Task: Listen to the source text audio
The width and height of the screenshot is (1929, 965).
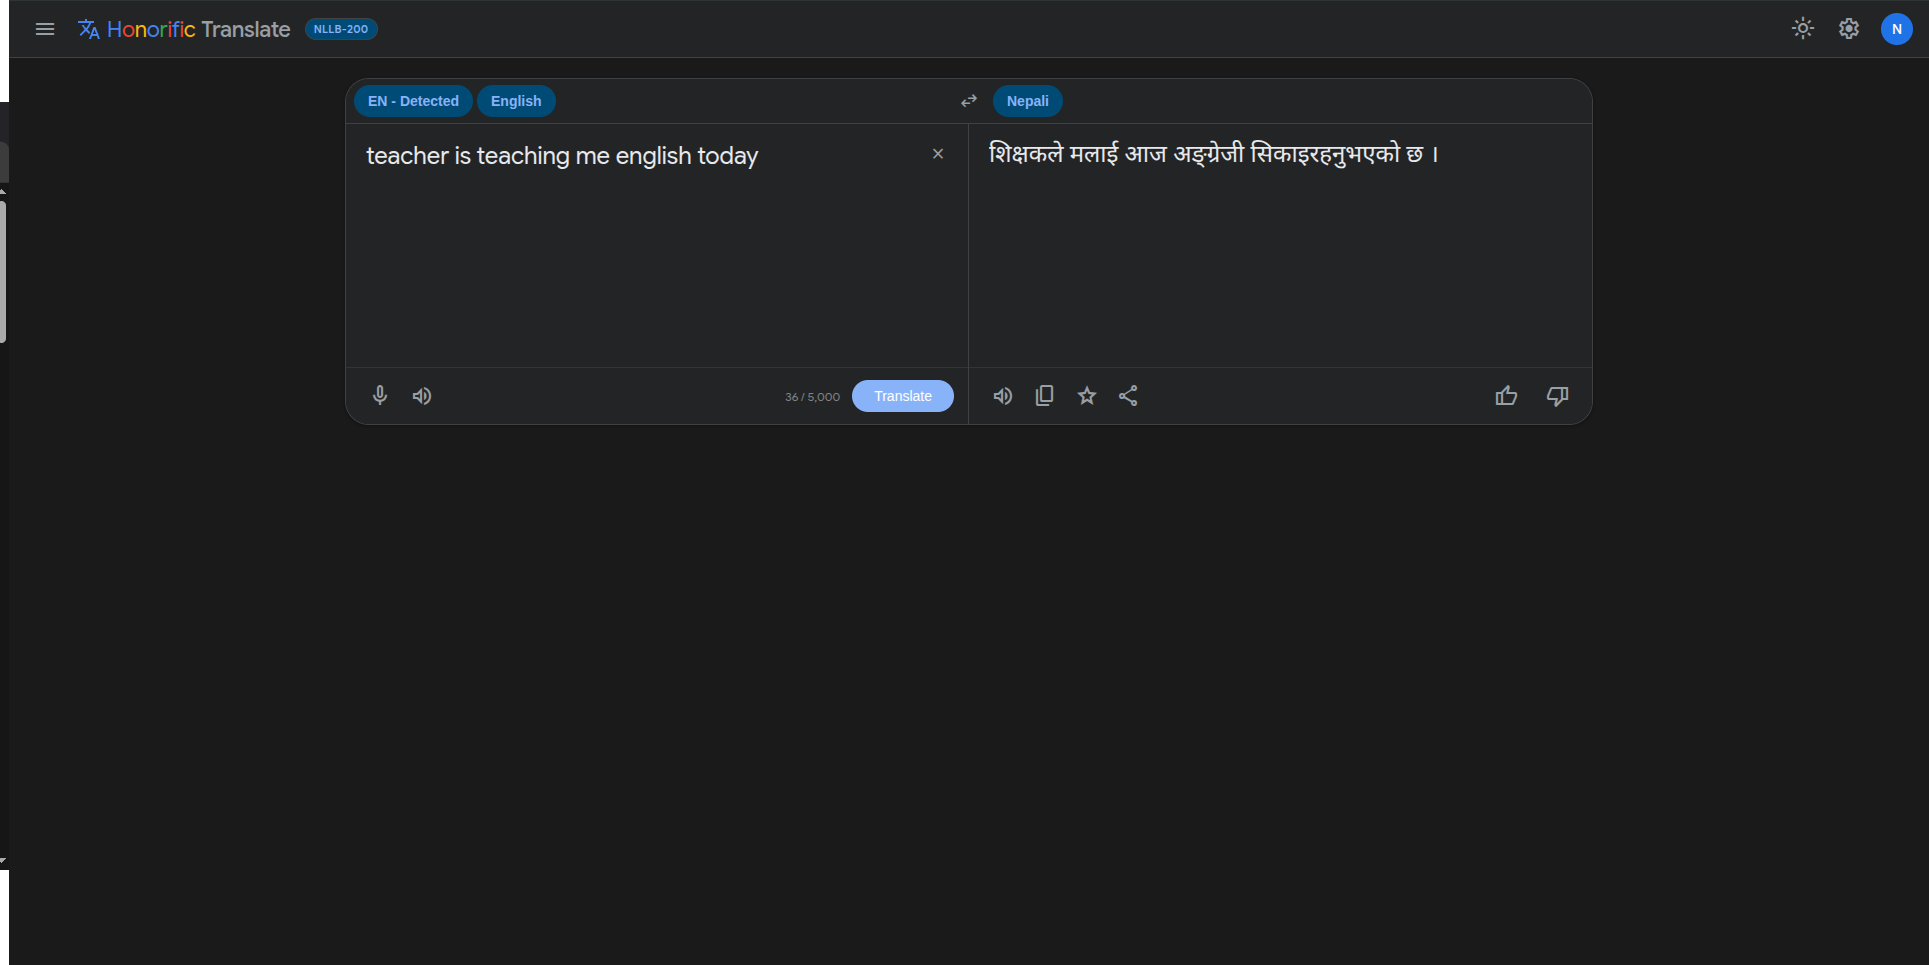Action: [422, 396]
